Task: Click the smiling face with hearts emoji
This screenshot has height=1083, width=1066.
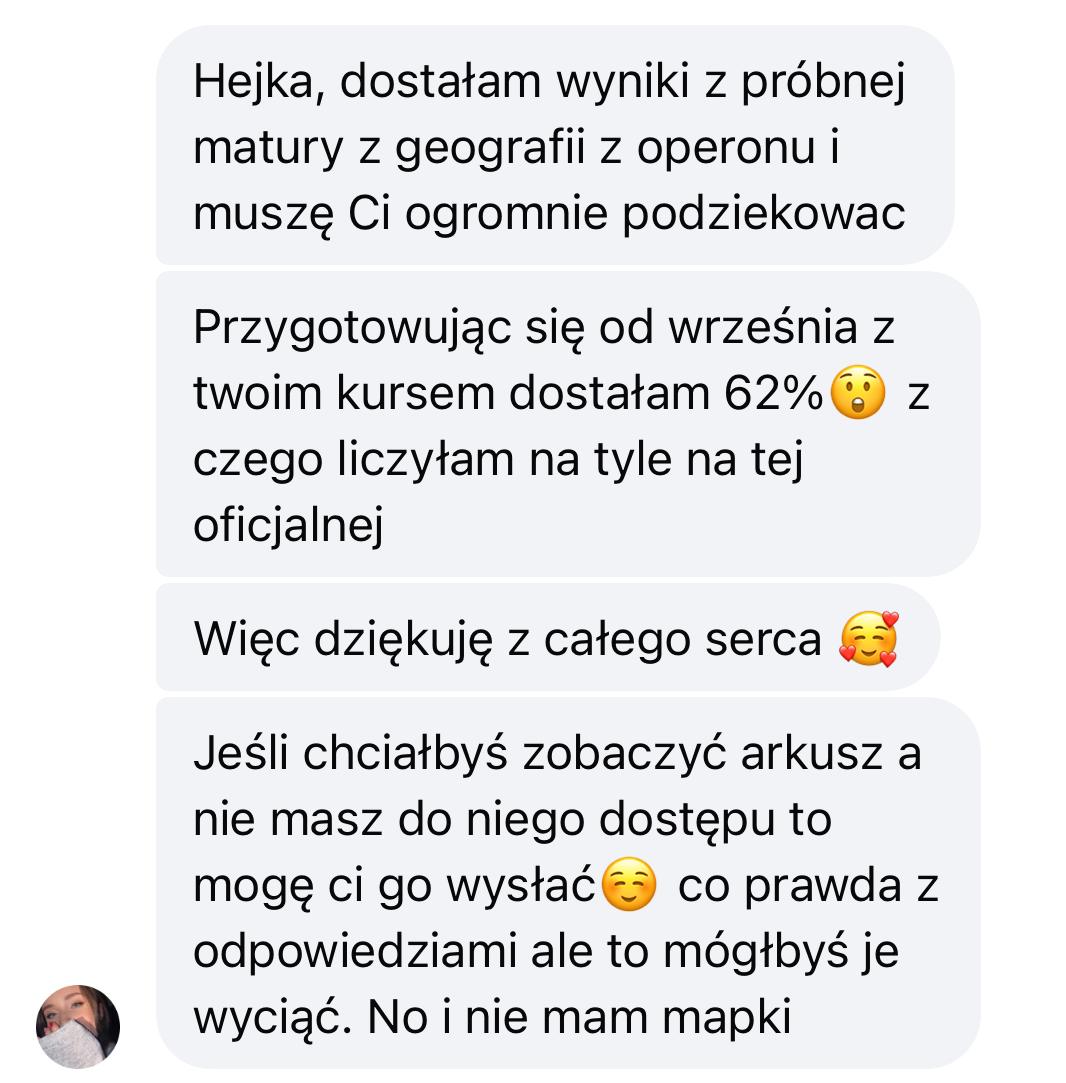Action: (x=868, y=638)
